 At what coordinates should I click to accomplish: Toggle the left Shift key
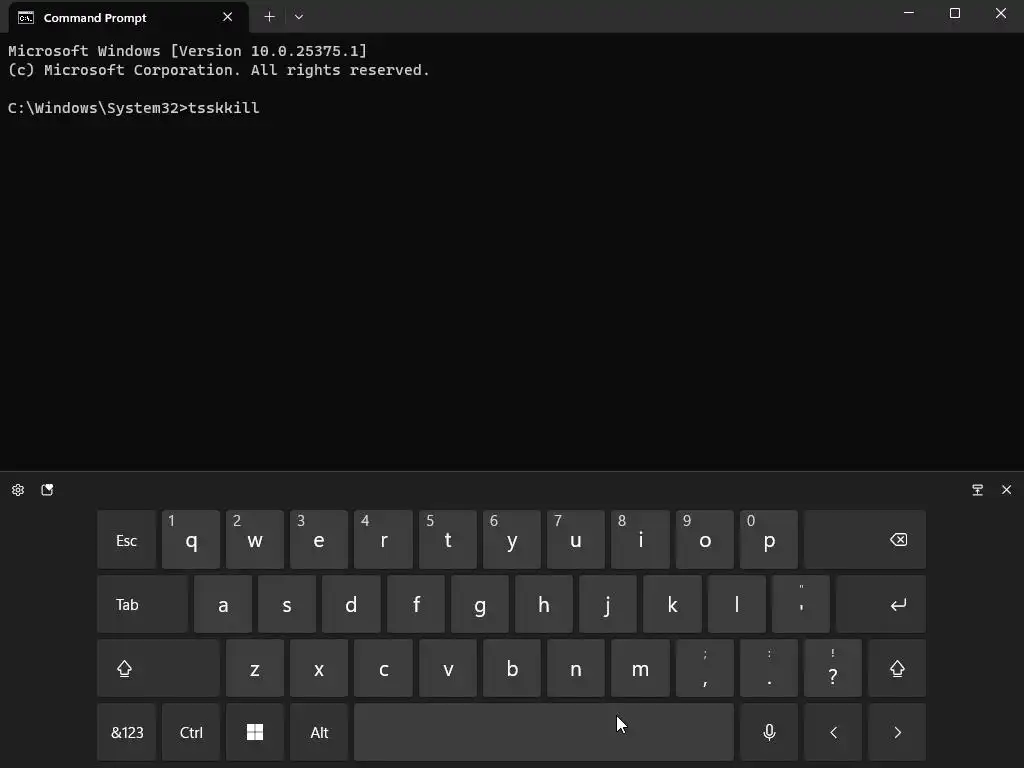pos(158,668)
